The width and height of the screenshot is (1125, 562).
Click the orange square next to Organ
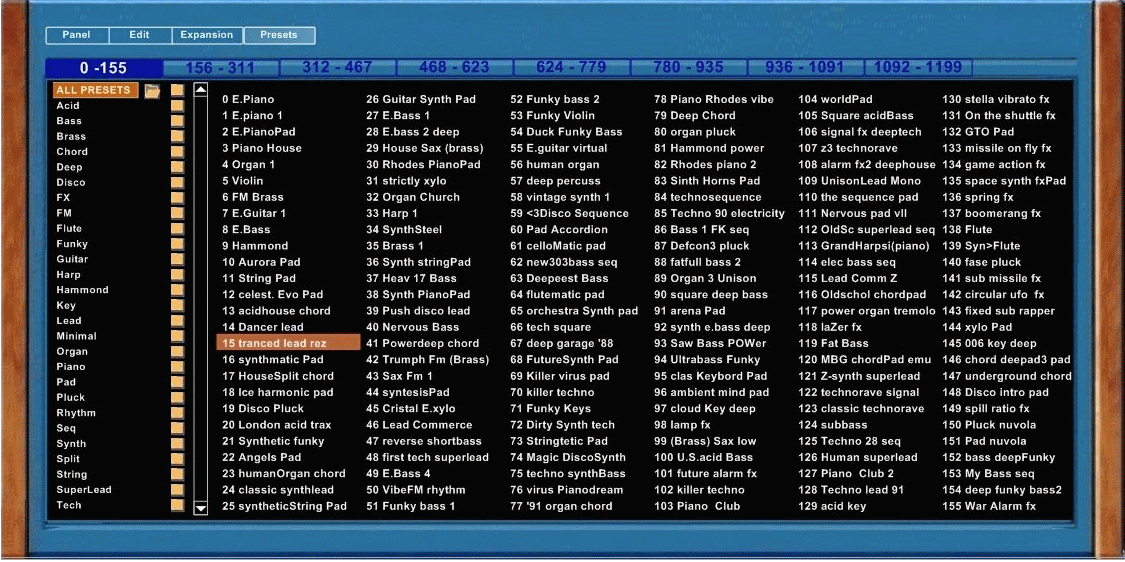pos(177,352)
